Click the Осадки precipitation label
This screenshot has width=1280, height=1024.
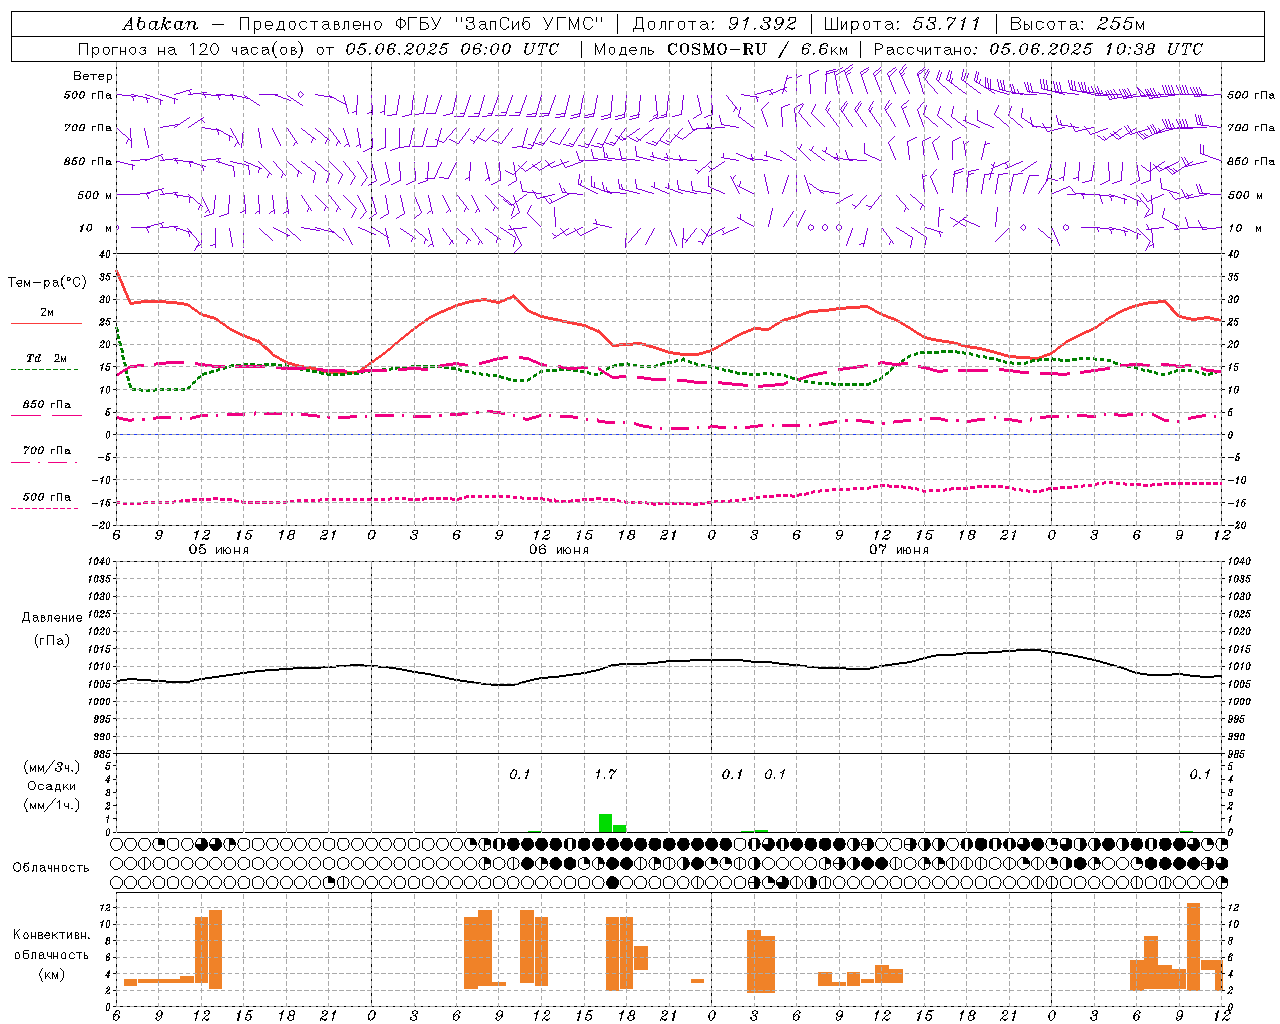tap(52, 786)
